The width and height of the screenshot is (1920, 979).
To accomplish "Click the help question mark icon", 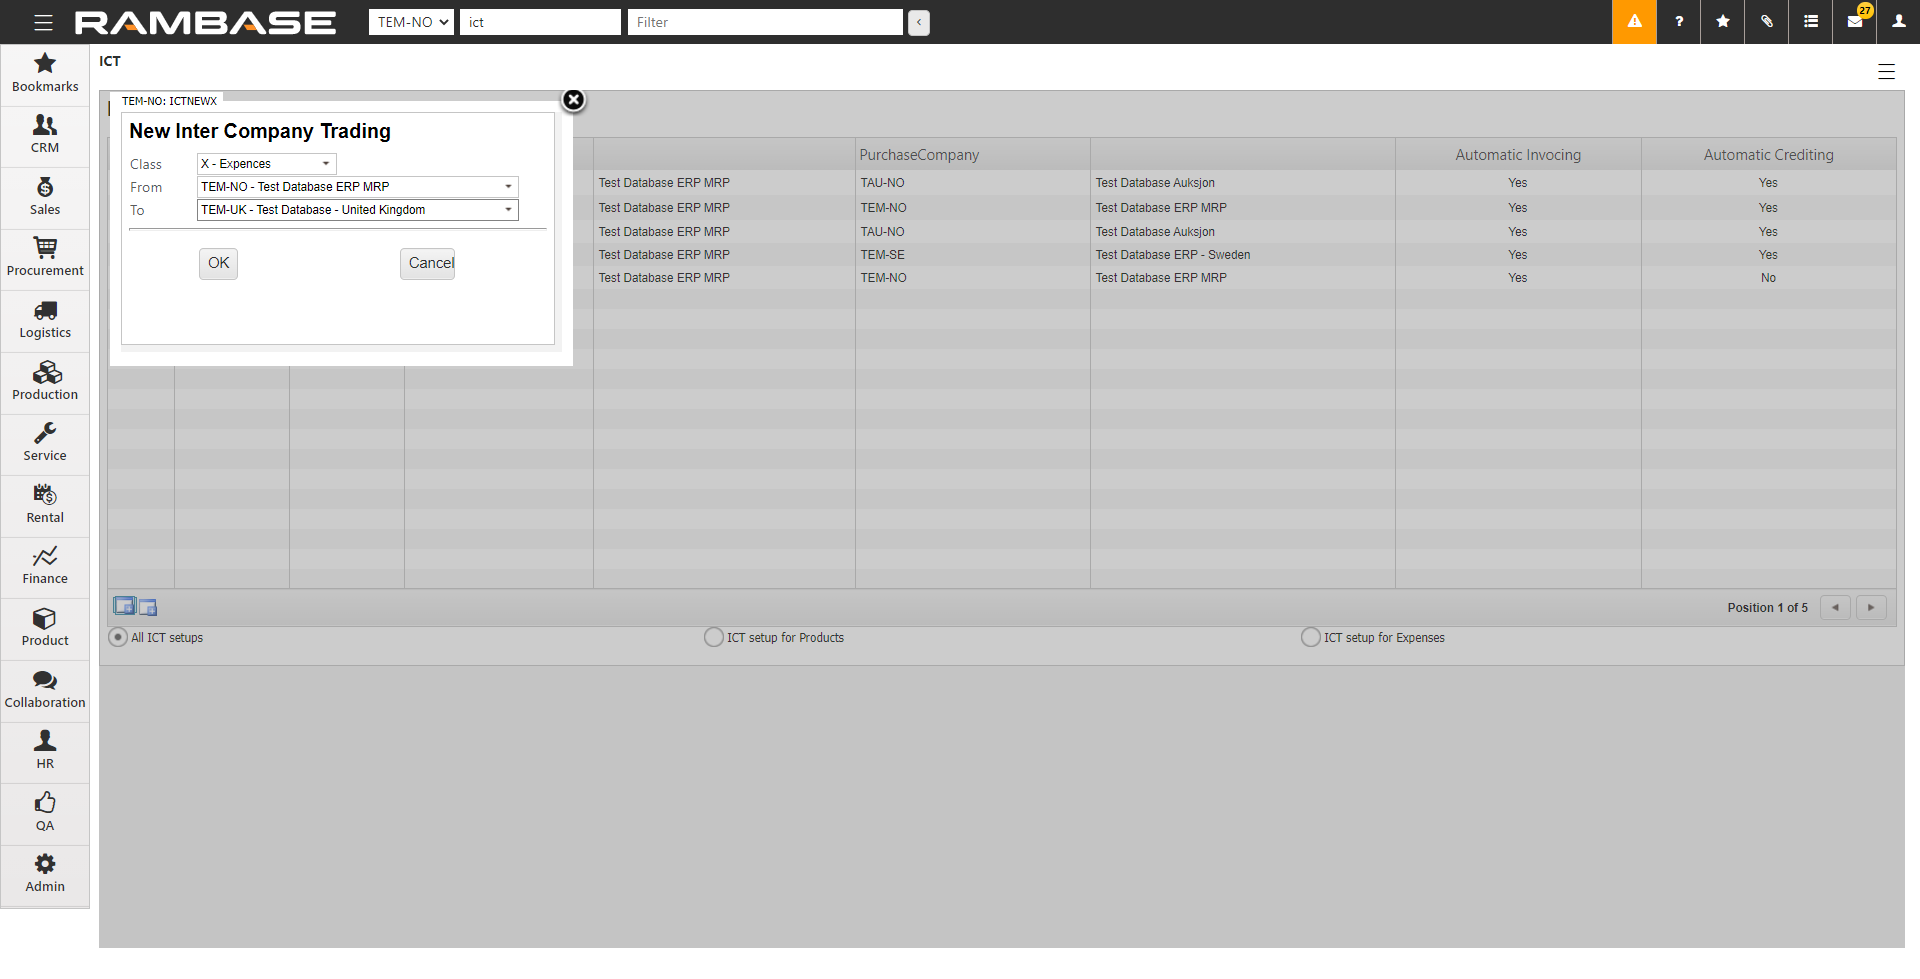I will pyautogui.click(x=1678, y=22).
